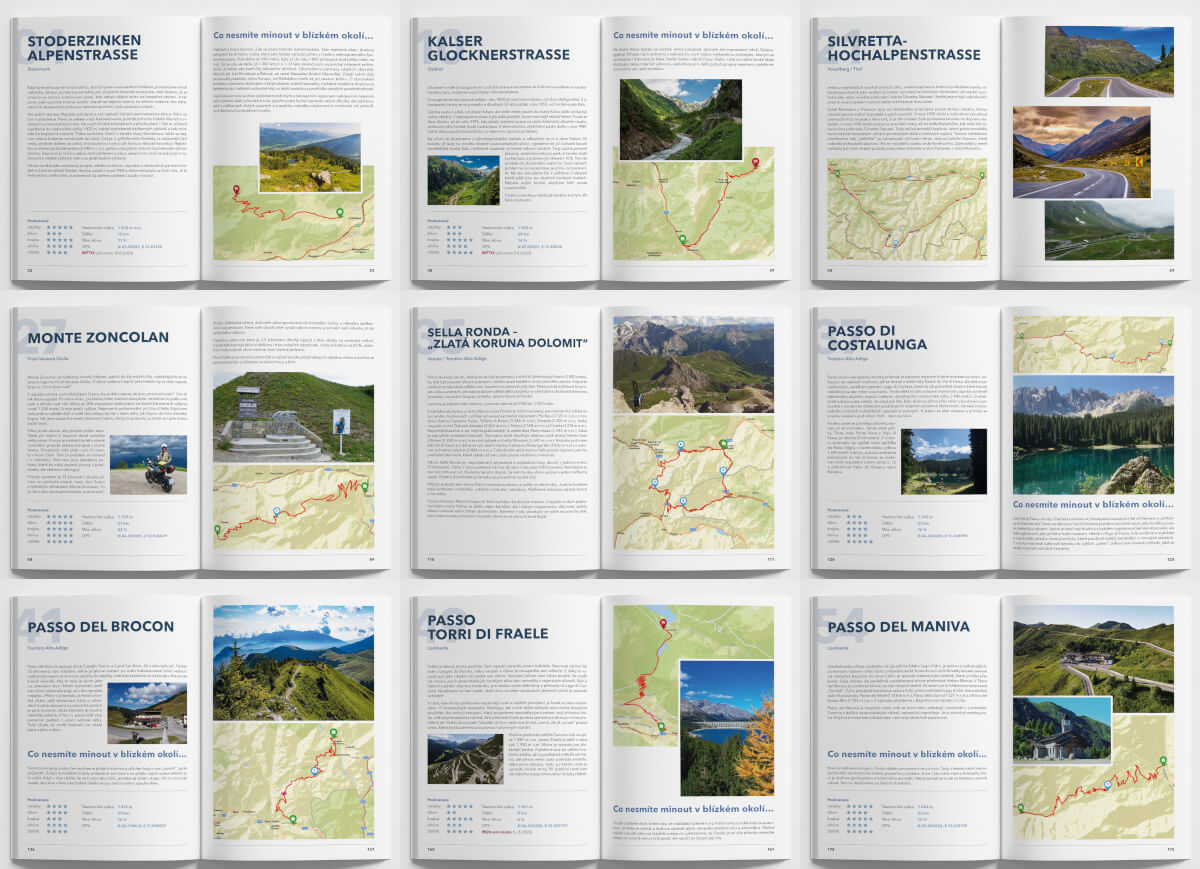Image resolution: width=1200 pixels, height=869 pixels.
Task: Open the Silvretta-Hochalpenstrasse route map
Action: [905, 210]
